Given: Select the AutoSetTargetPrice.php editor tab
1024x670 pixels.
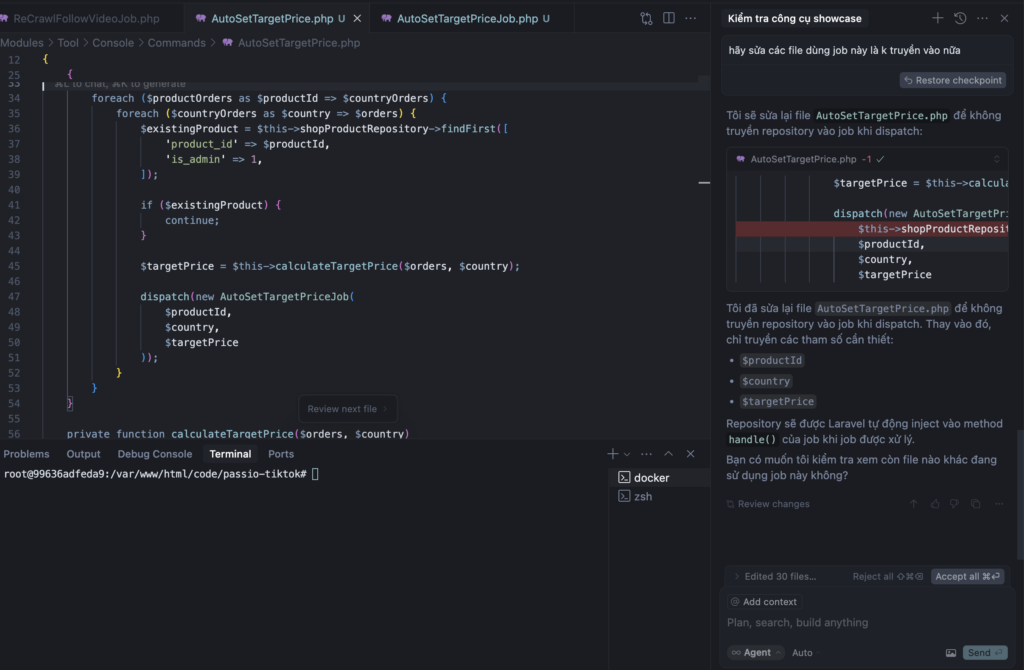Looking at the screenshot, I should pyautogui.click(x=270, y=18).
